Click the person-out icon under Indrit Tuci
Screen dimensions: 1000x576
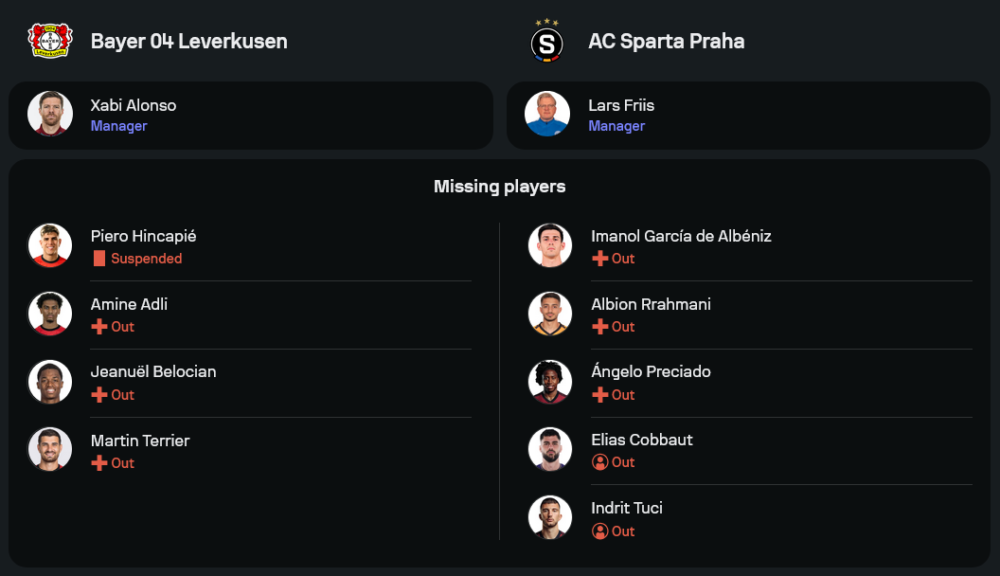[x=600, y=531]
